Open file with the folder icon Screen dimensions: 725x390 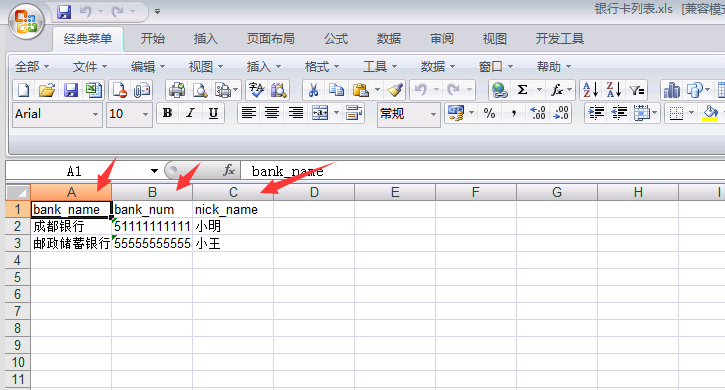(x=47, y=90)
